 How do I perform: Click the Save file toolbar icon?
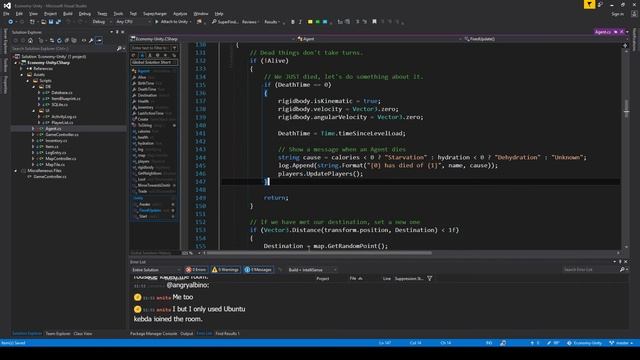pos(51,22)
